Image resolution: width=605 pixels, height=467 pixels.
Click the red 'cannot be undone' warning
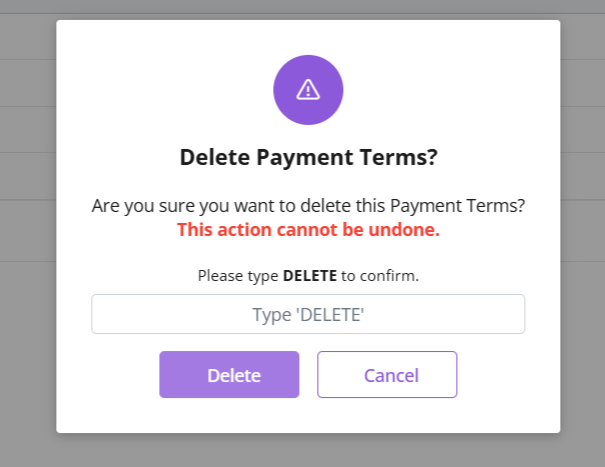308,230
